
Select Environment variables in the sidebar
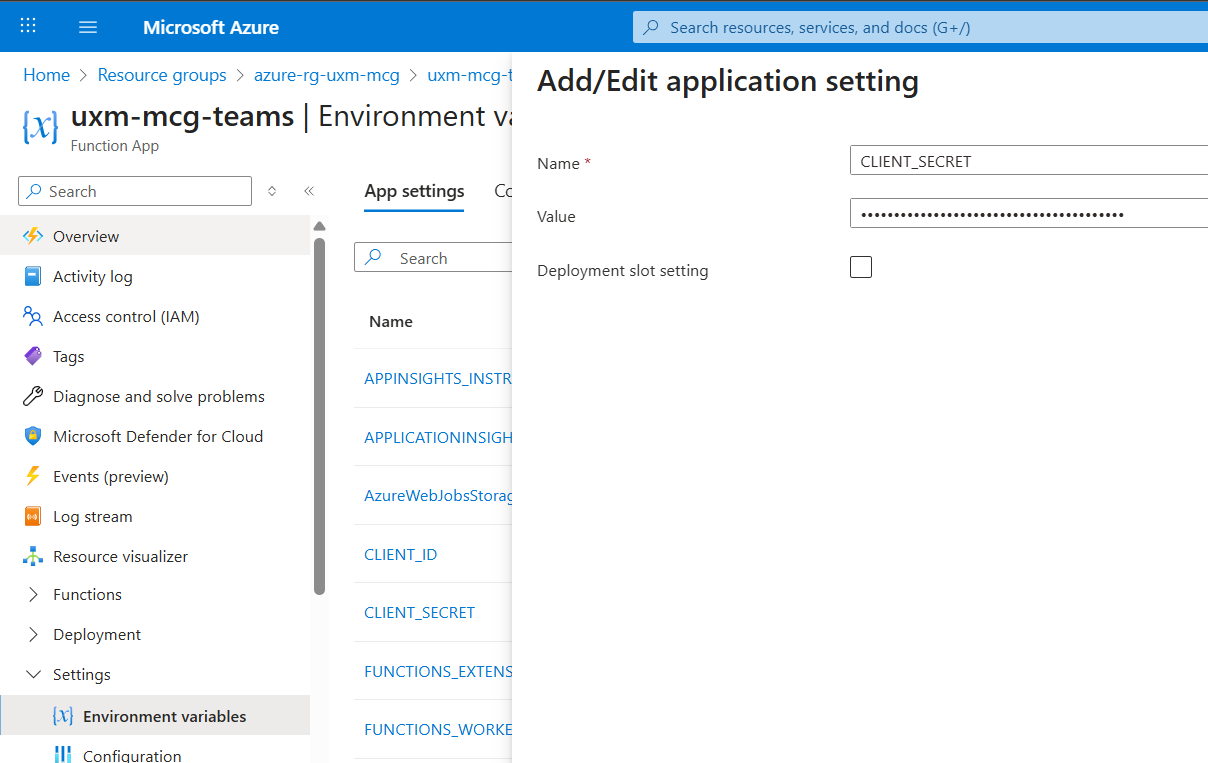pos(164,717)
